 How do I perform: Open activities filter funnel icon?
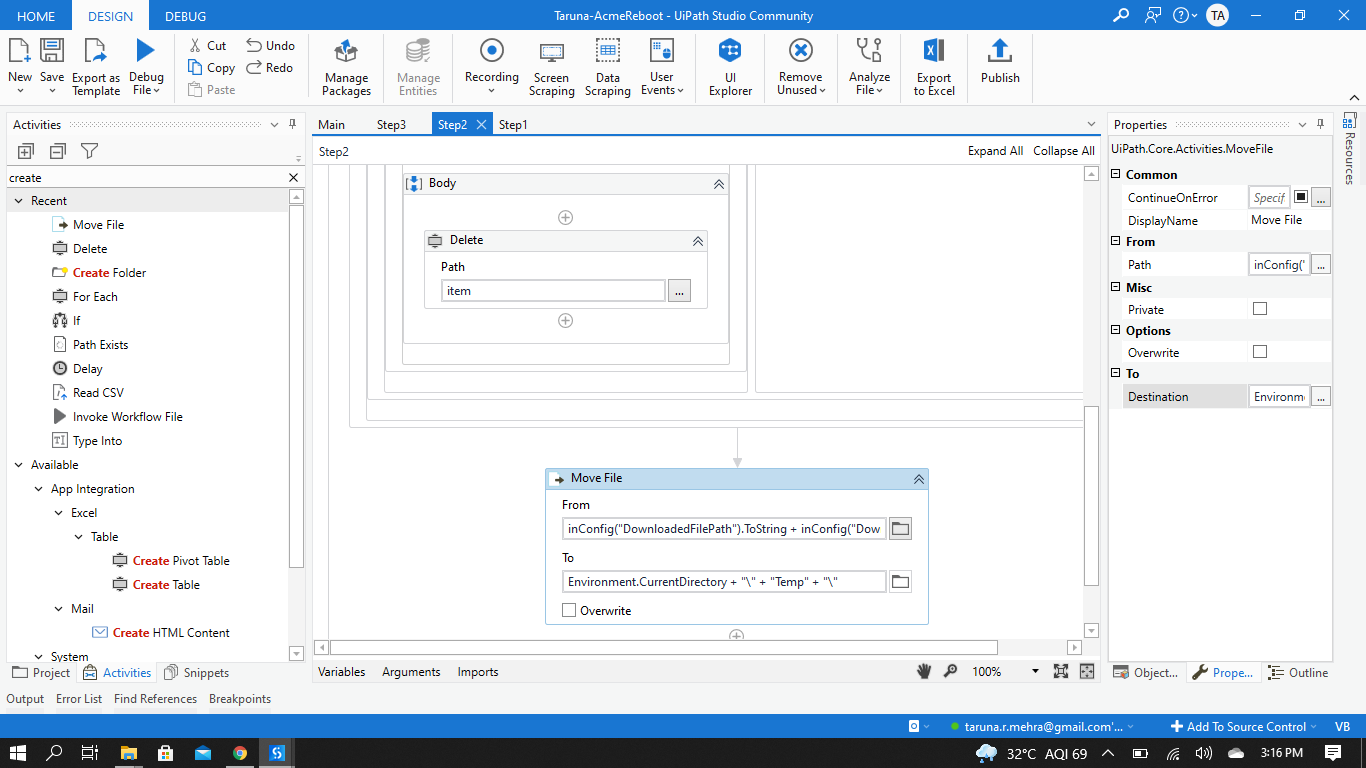(x=89, y=151)
